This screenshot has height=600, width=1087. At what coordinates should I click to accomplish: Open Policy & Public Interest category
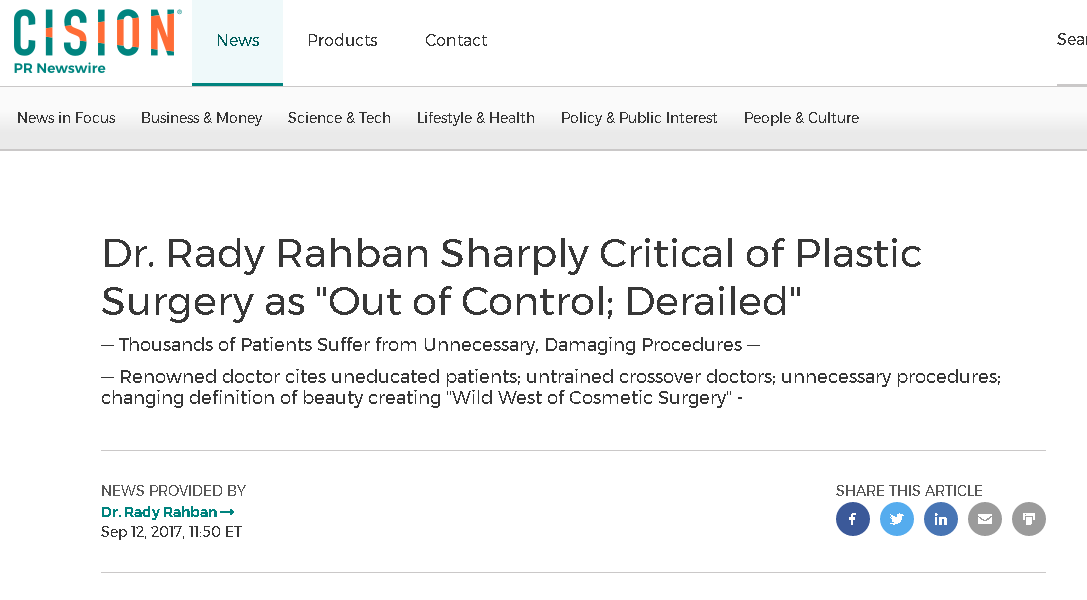pyautogui.click(x=639, y=118)
